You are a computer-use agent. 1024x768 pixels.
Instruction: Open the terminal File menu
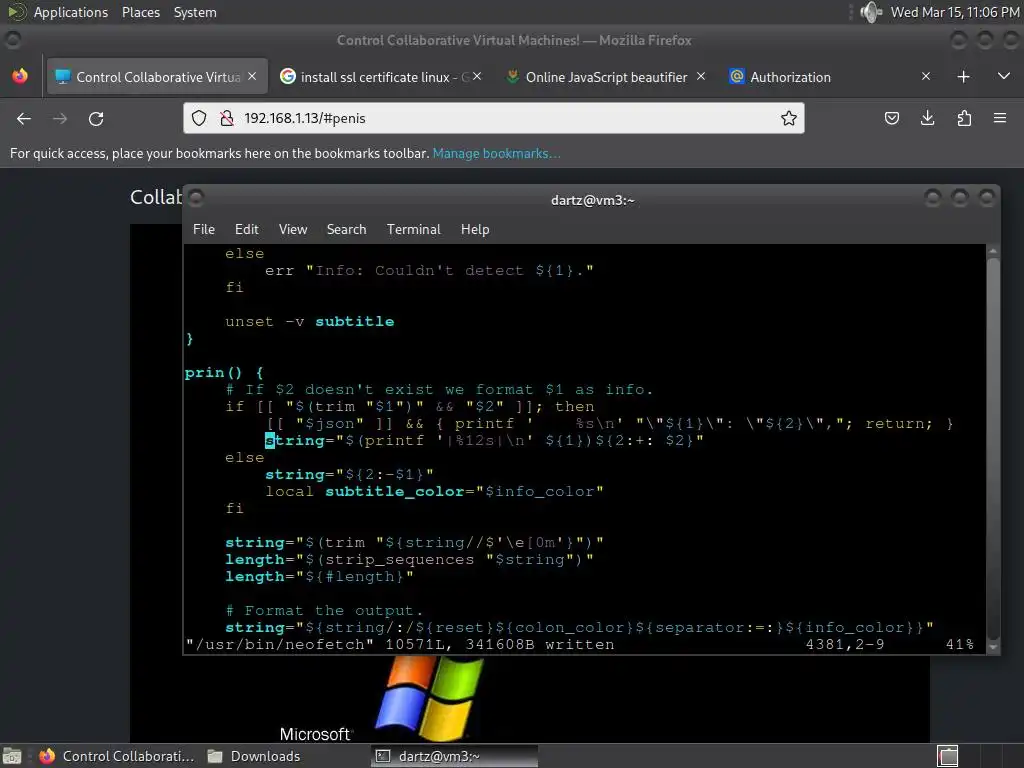coord(204,229)
